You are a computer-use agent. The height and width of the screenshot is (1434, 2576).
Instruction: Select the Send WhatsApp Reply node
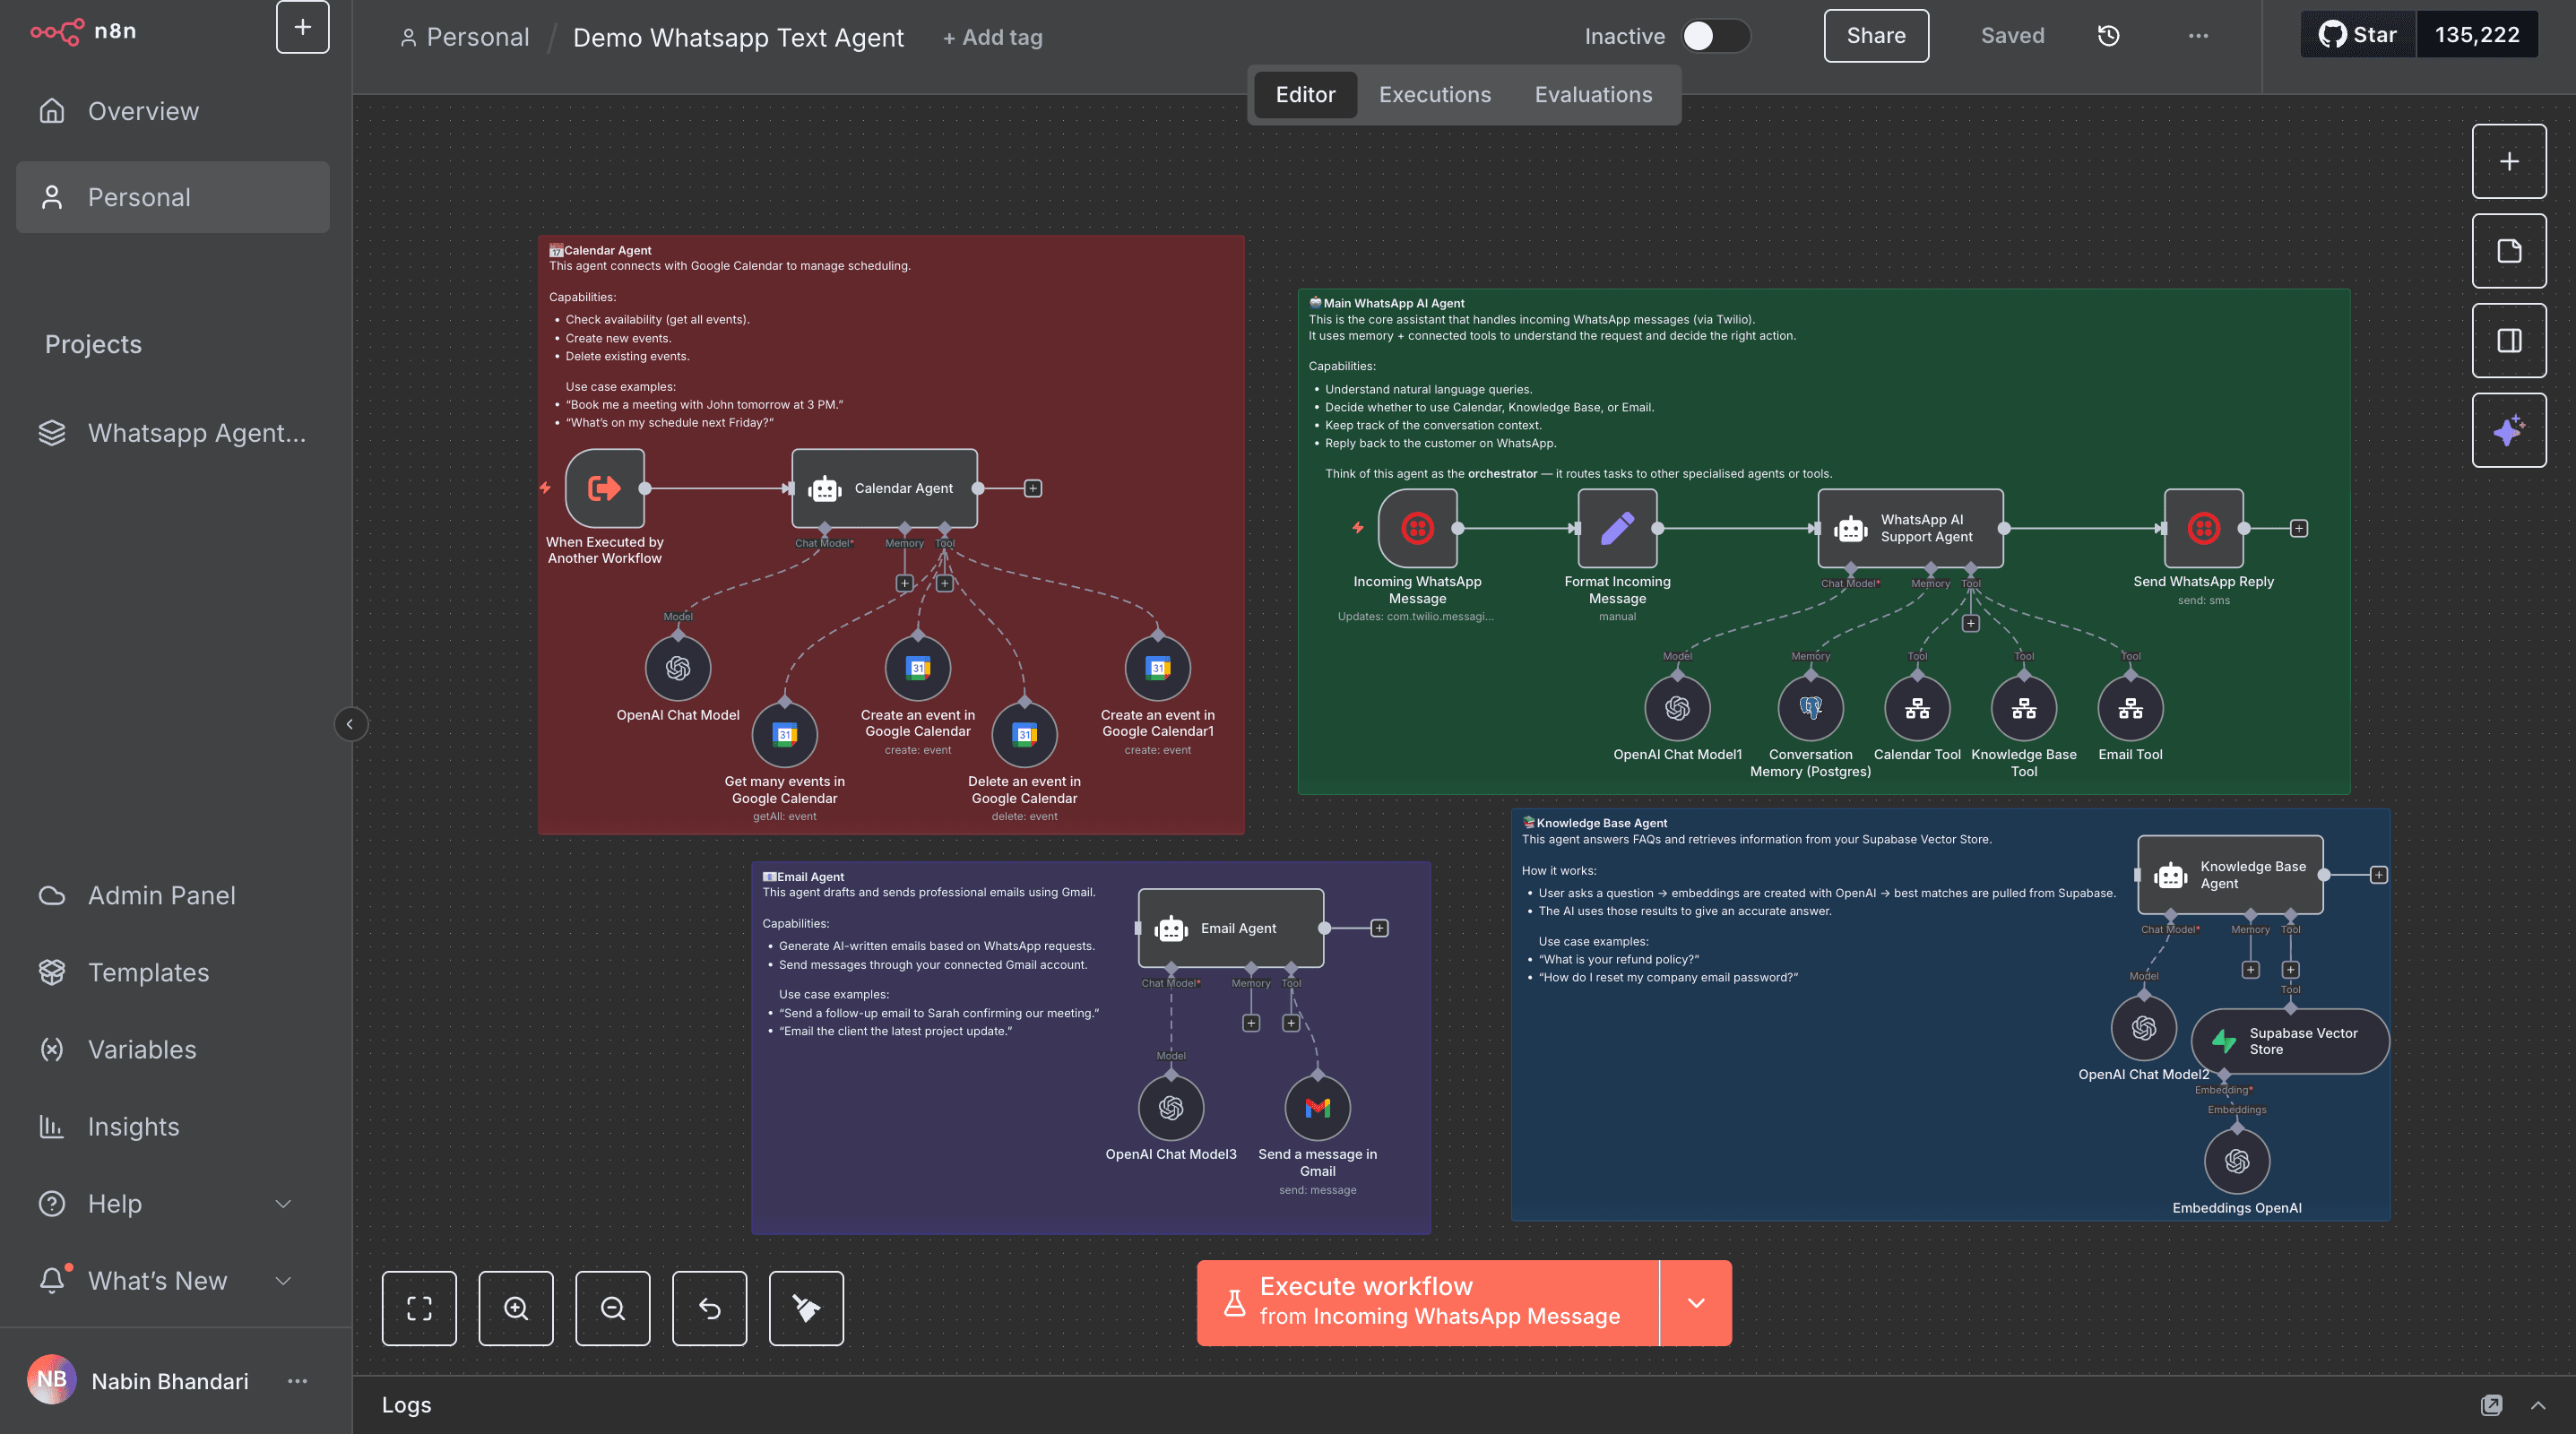coord(2203,528)
